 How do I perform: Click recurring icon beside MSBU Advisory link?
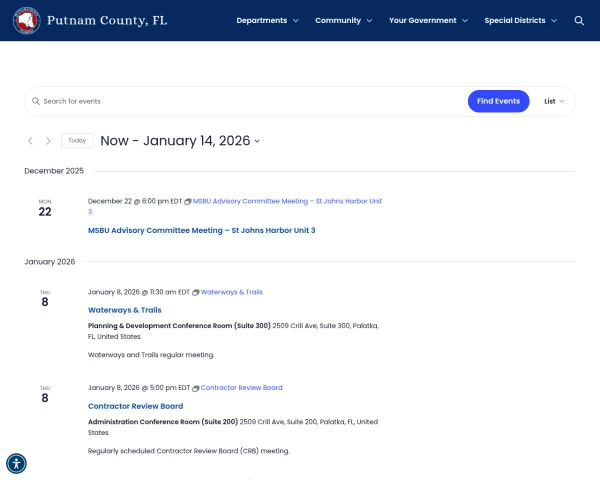[x=188, y=202]
